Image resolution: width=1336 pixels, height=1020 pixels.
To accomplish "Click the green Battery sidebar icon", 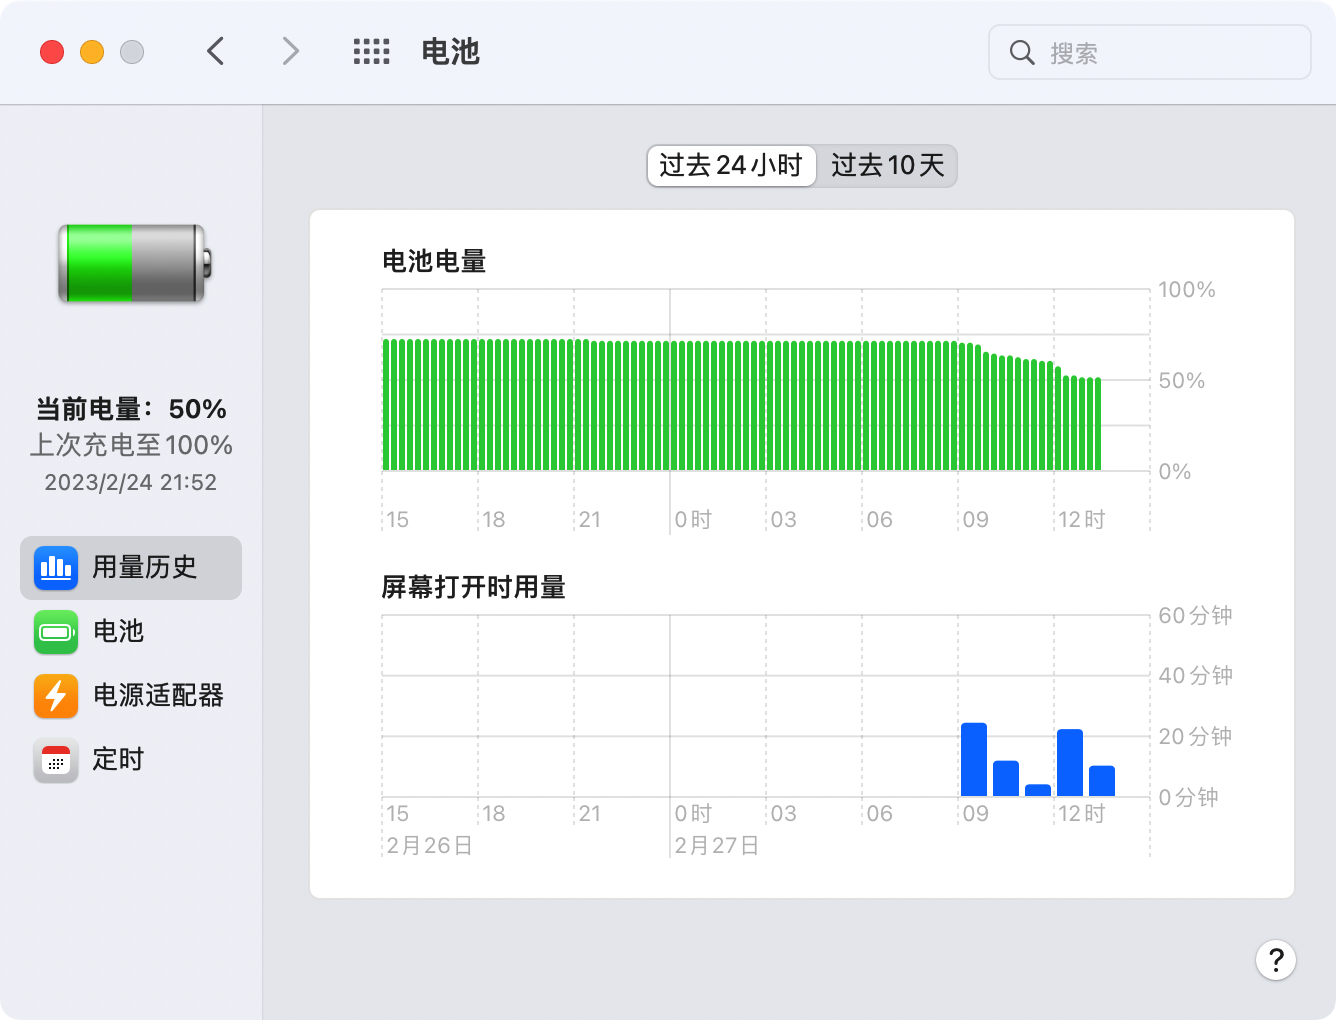I will 56,632.
